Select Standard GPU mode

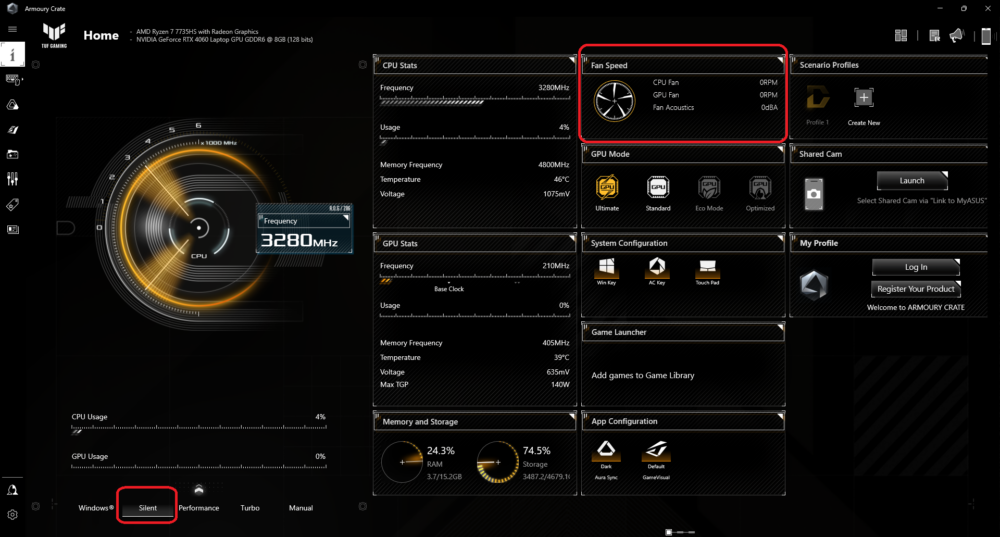click(x=658, y=193)
